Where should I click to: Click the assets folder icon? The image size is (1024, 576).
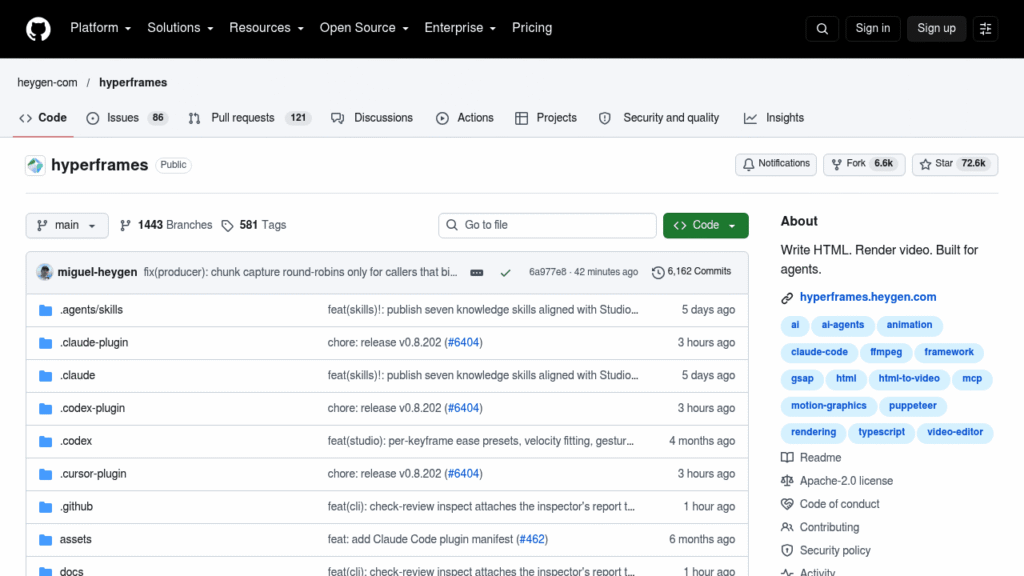point(45,540)
